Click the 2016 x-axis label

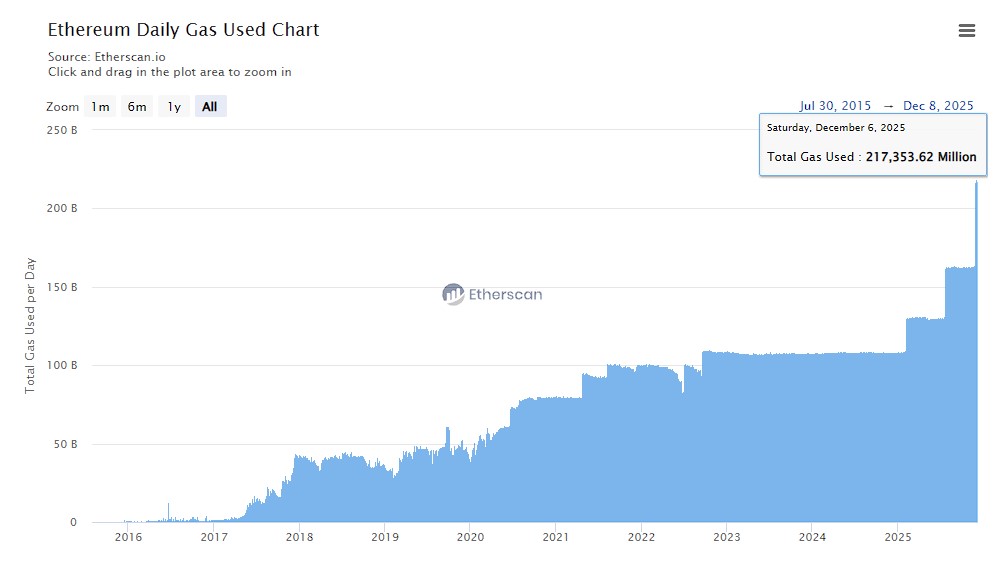tap(128, 537)
